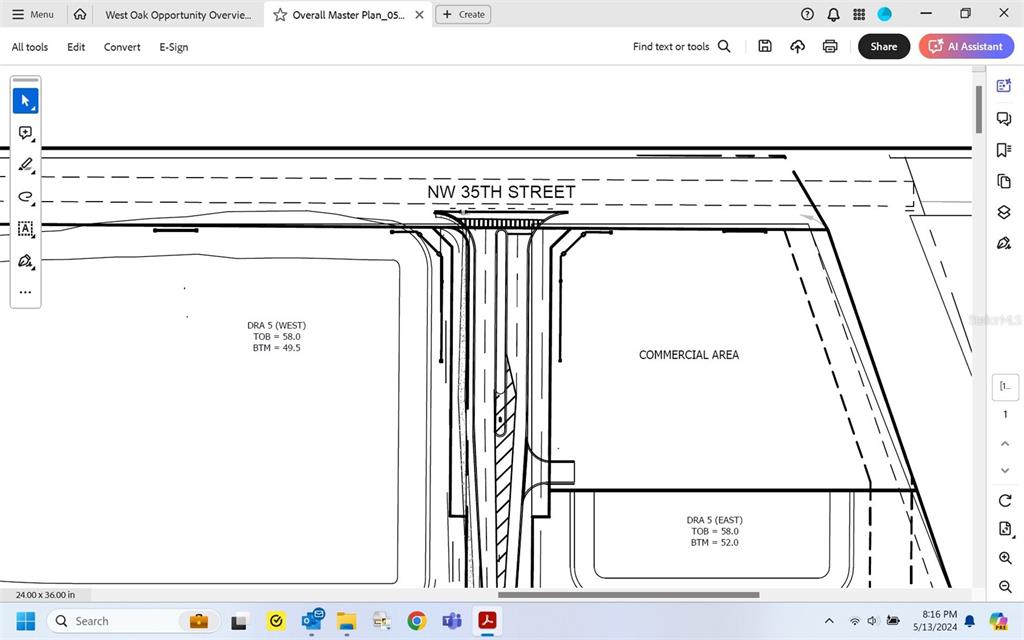Click next page chevron in navigation panel
The width and height of the screenshot is (1024, 640).
pos(1004,470)
